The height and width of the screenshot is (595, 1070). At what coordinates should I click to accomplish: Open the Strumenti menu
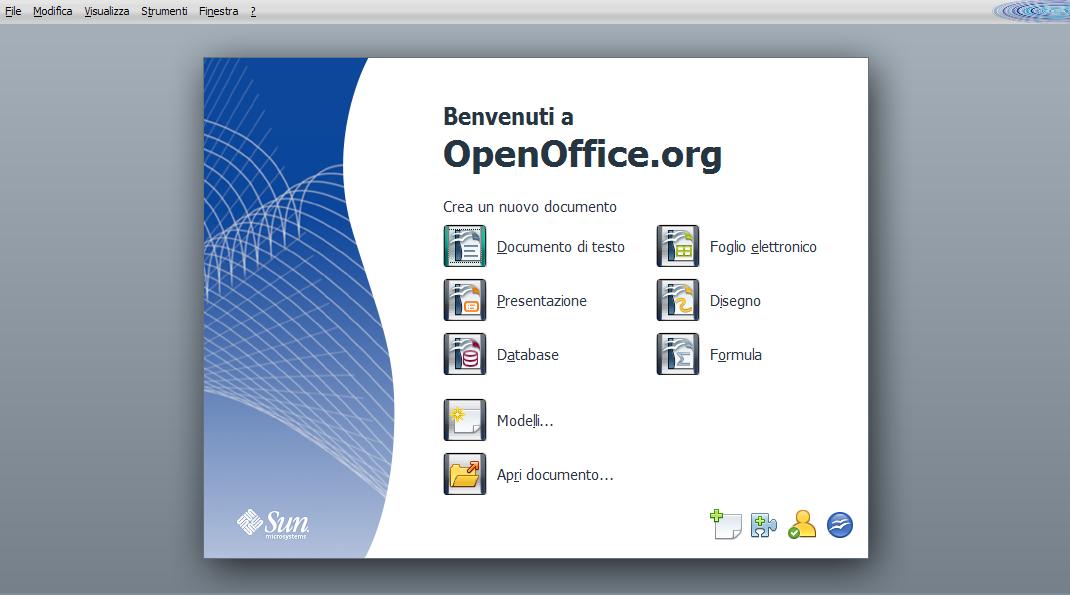point(164,11)
